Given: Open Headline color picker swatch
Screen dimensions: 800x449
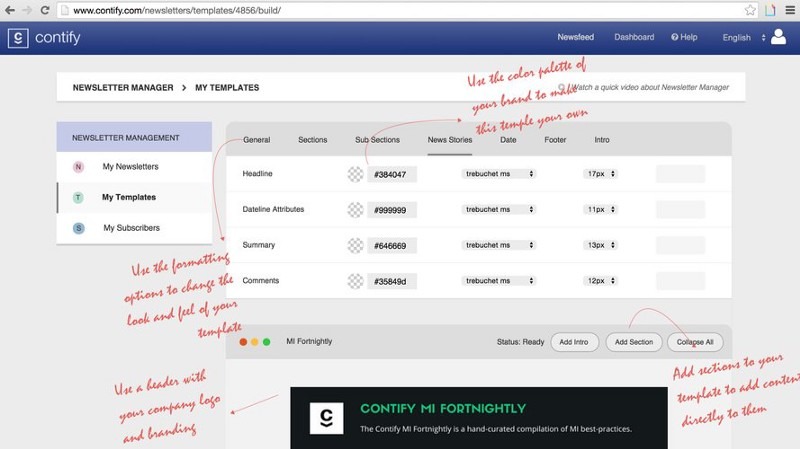Looking at the screenshot, I should tap(355, 174).
